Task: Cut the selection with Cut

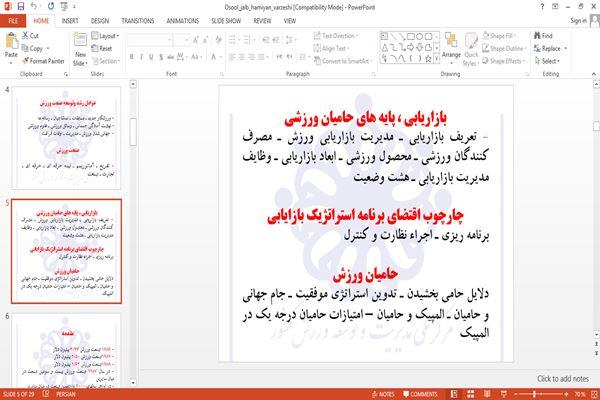Action: 30,36
